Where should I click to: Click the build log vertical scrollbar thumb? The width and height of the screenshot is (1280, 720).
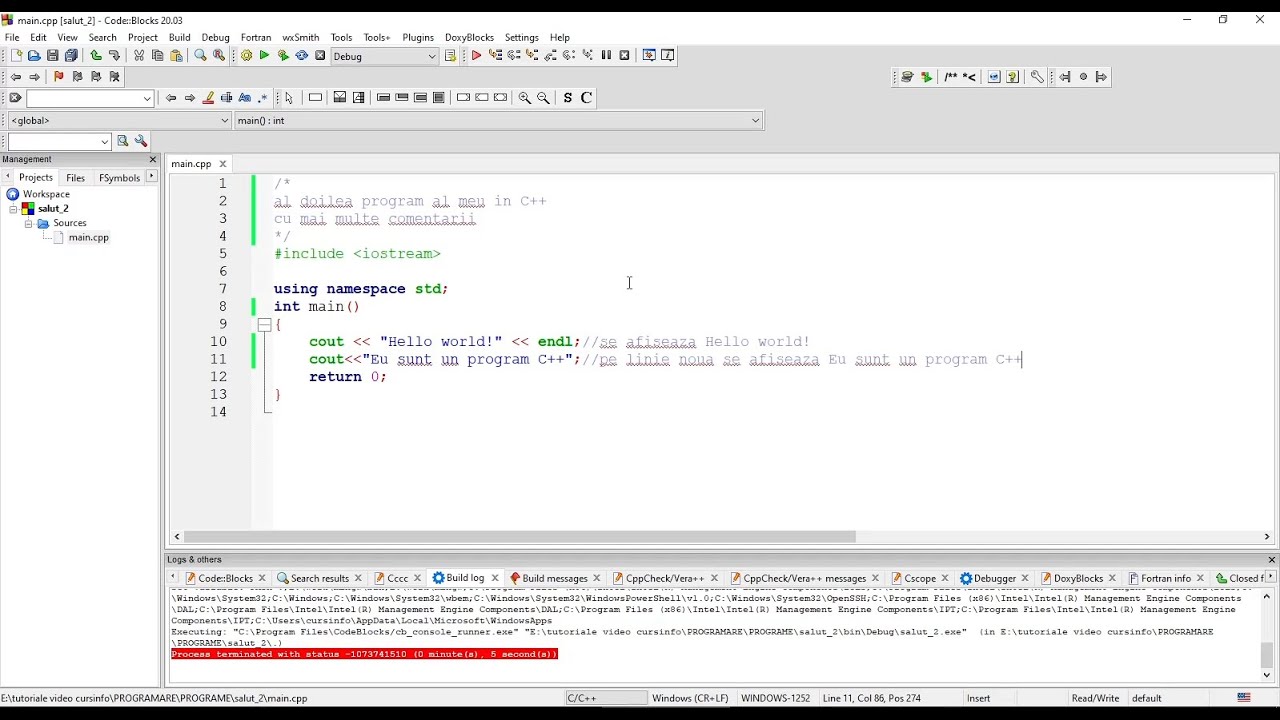pos(1267,655)
